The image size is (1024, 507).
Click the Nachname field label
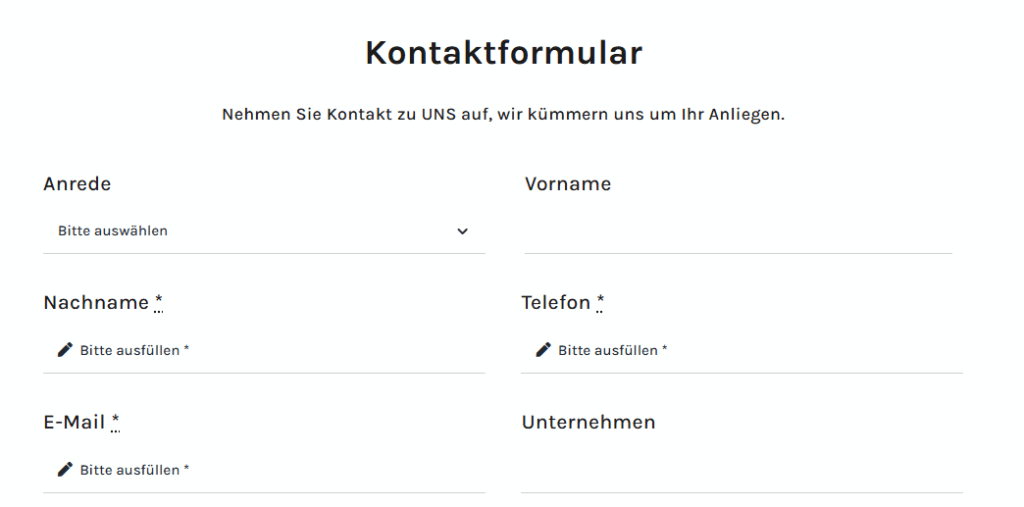(x=96, y=303)
